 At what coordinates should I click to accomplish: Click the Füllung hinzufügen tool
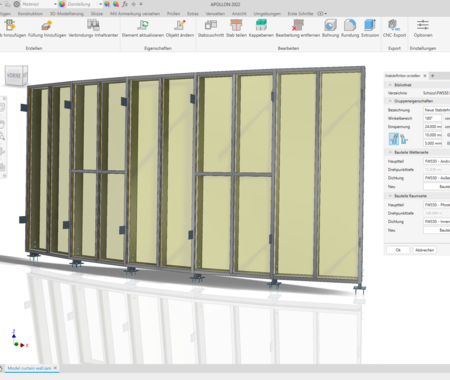[47, 28]
